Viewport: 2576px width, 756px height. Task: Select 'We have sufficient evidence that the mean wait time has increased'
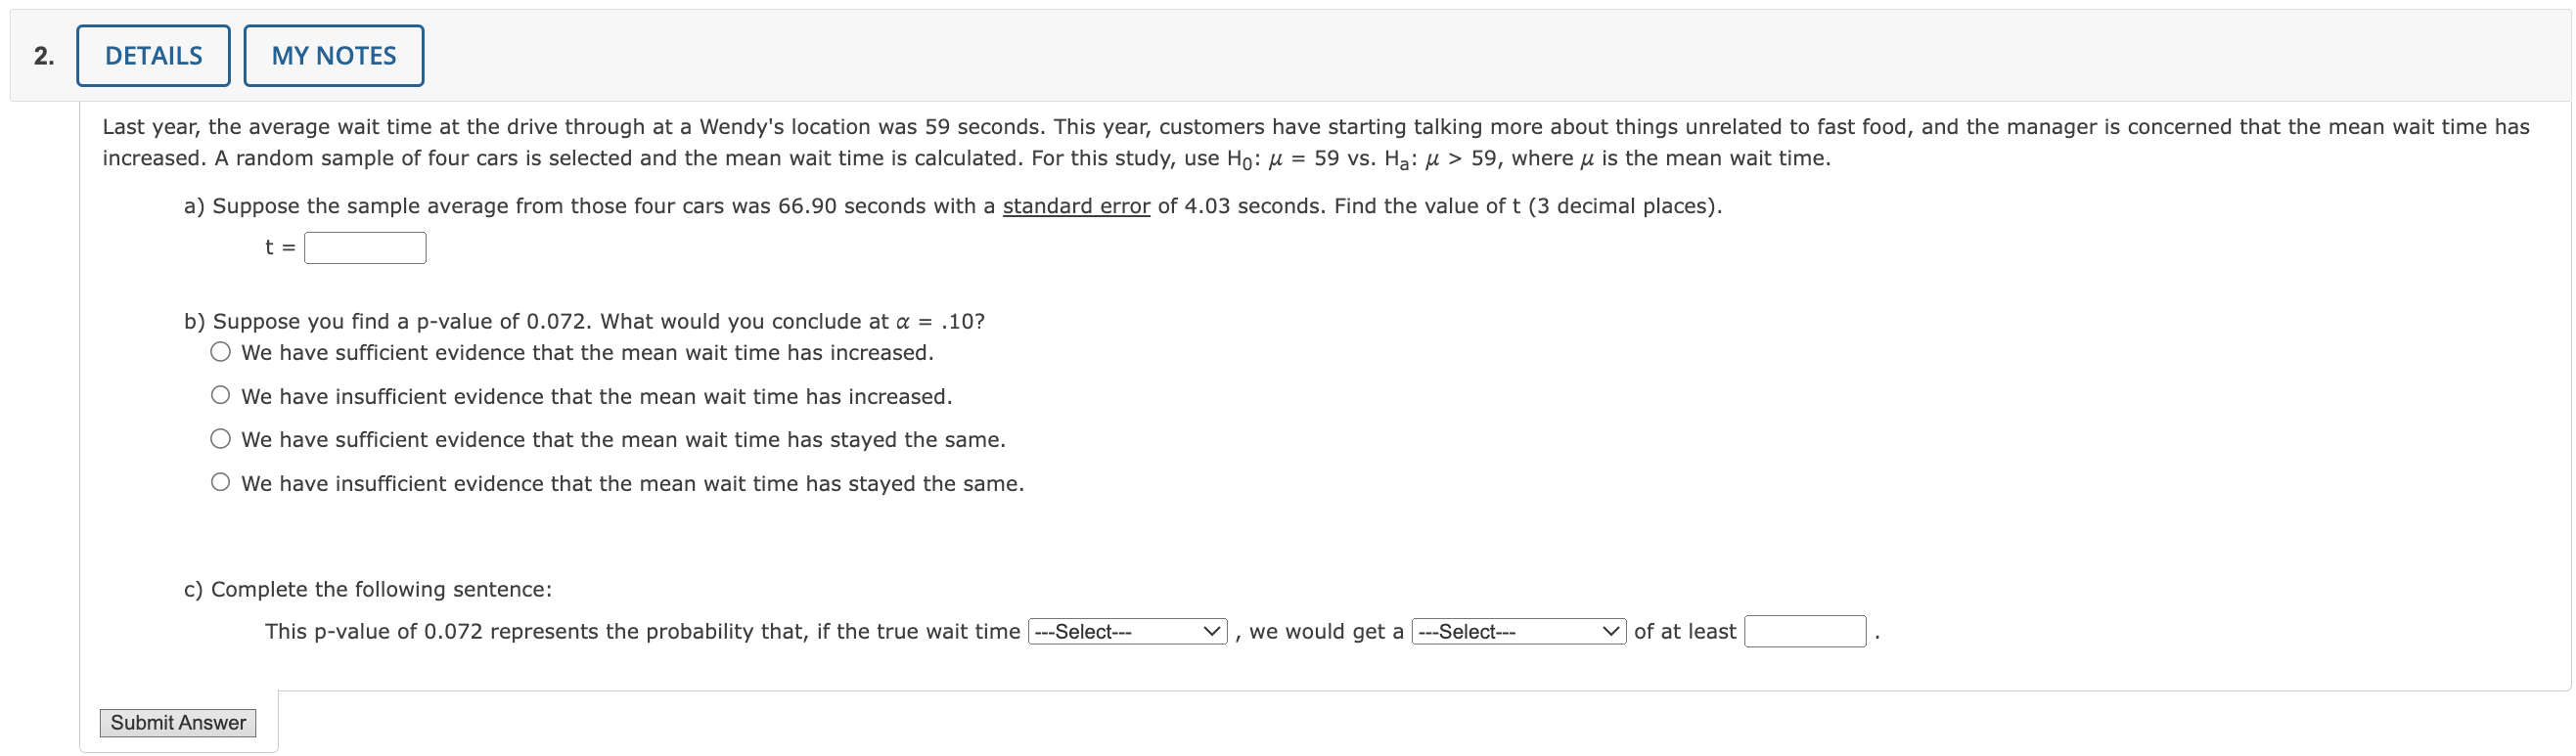pyautogui.click(x=219, y=351)
